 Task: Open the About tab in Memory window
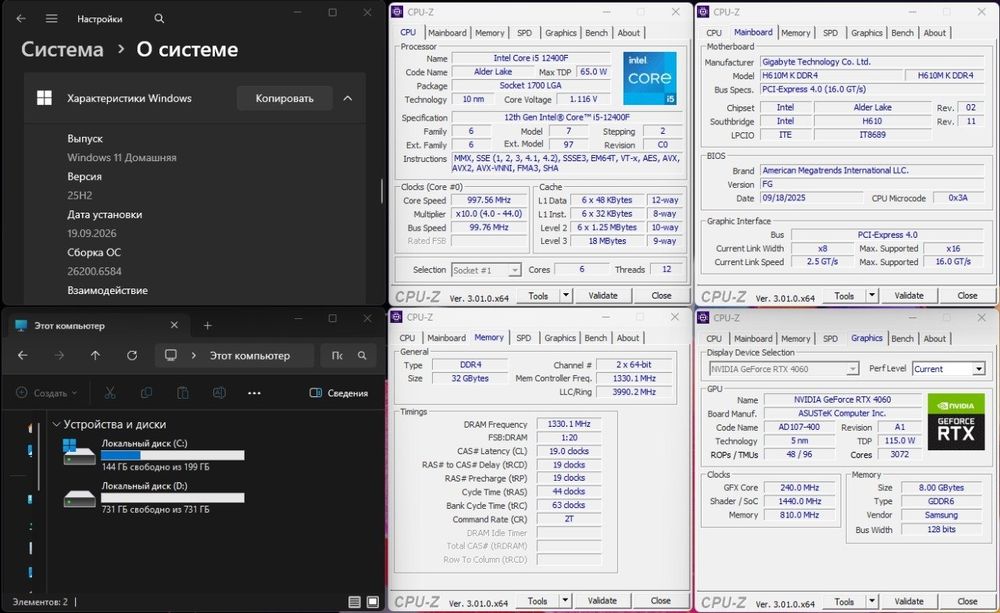coord(628,337)
